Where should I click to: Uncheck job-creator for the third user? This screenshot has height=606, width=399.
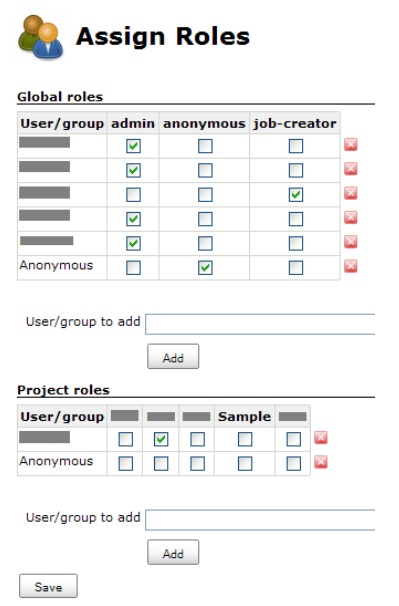[296, 195]
